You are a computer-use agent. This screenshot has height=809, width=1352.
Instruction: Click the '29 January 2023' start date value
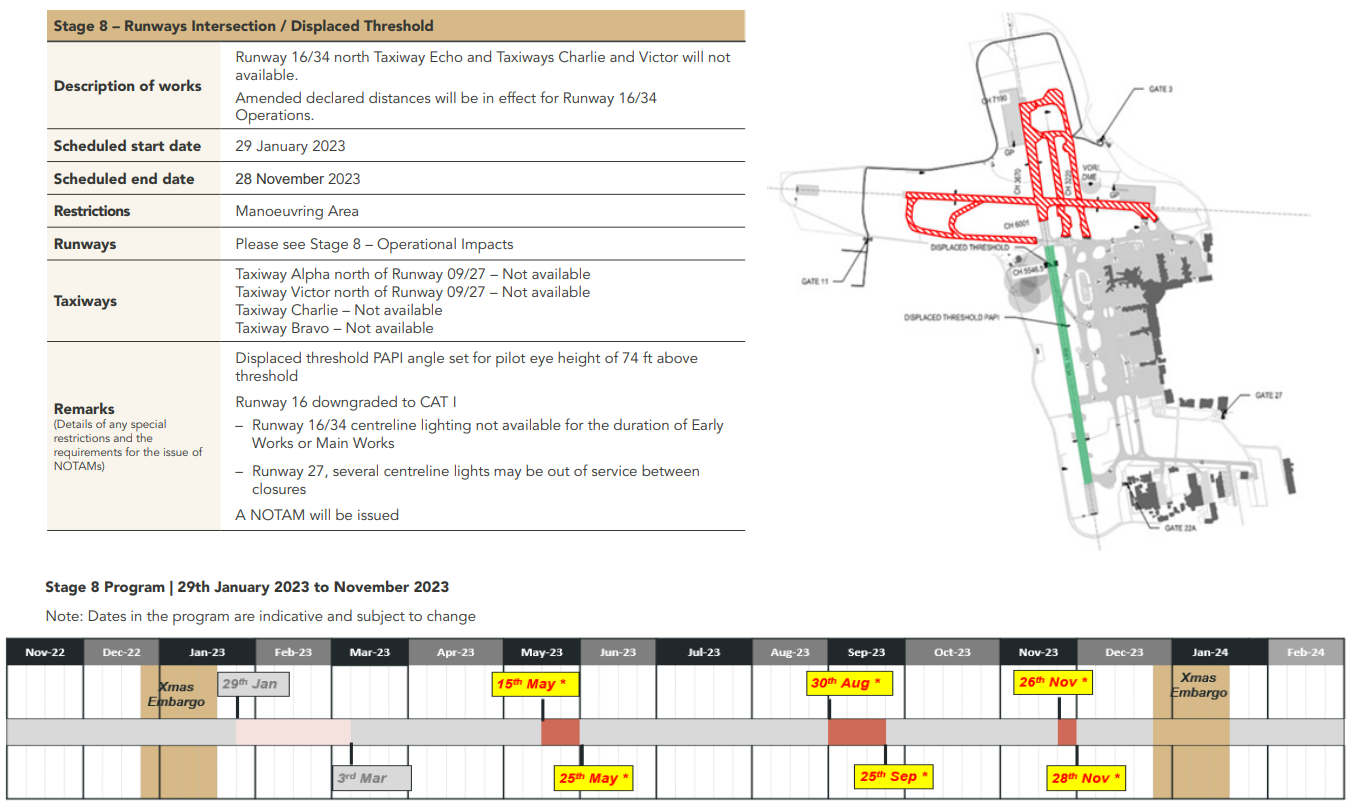290,146
